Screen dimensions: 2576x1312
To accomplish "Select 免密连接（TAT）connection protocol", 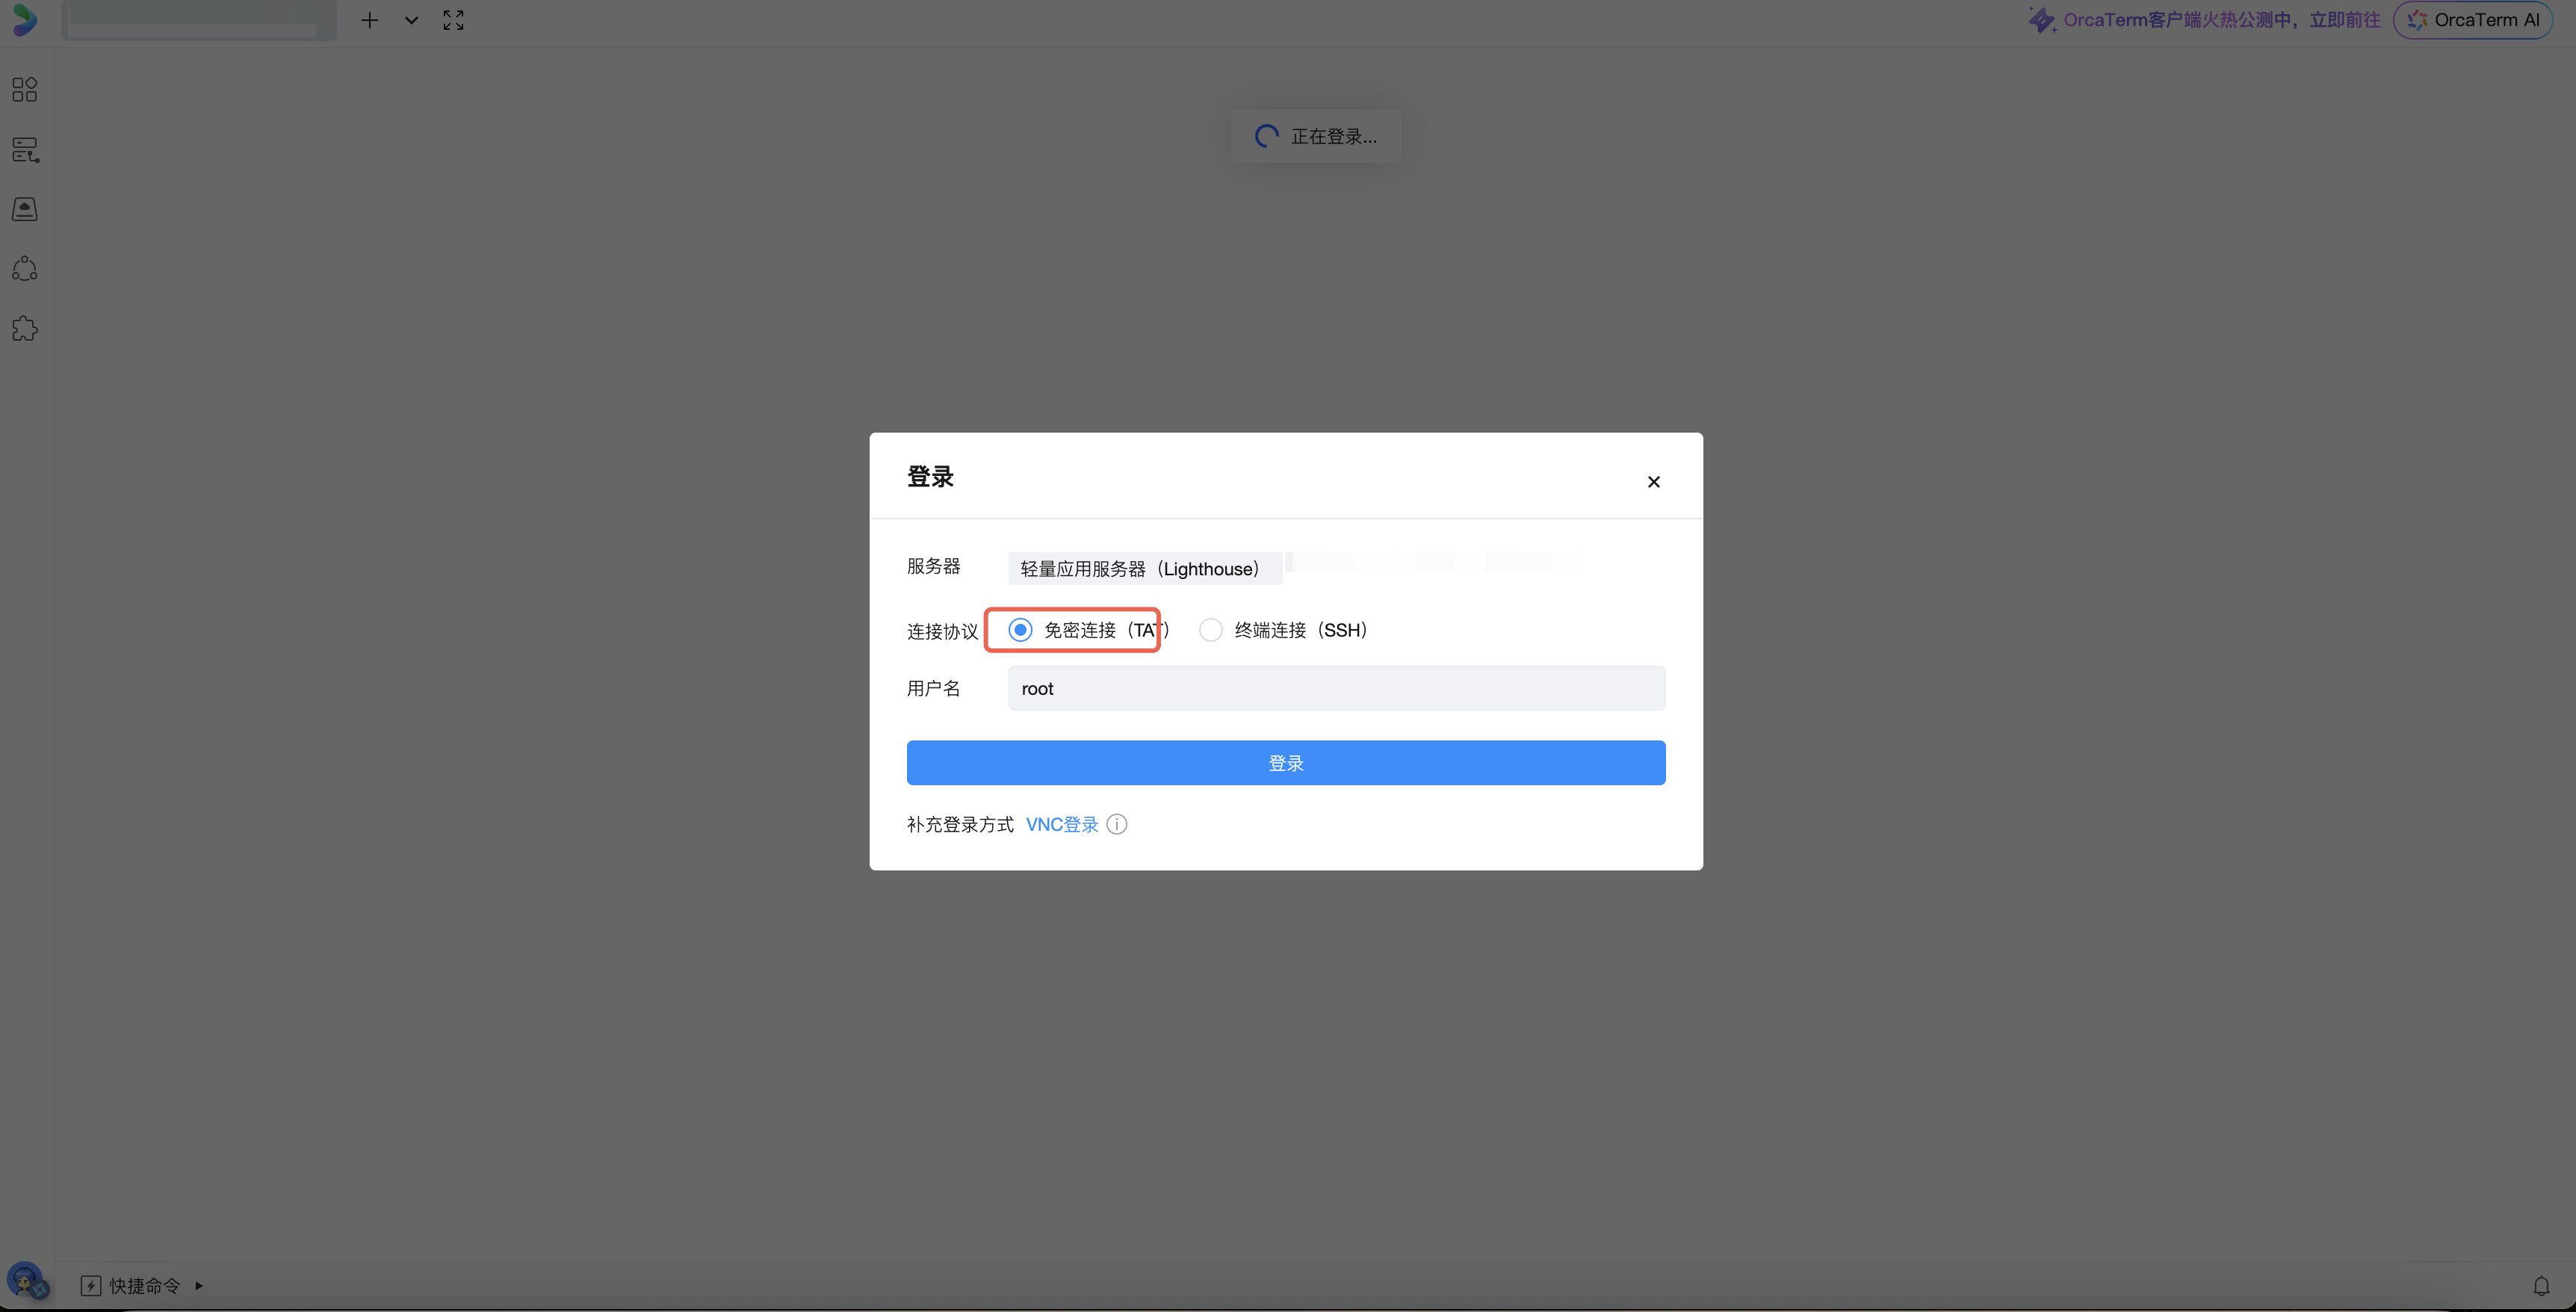I will 1020,630.
